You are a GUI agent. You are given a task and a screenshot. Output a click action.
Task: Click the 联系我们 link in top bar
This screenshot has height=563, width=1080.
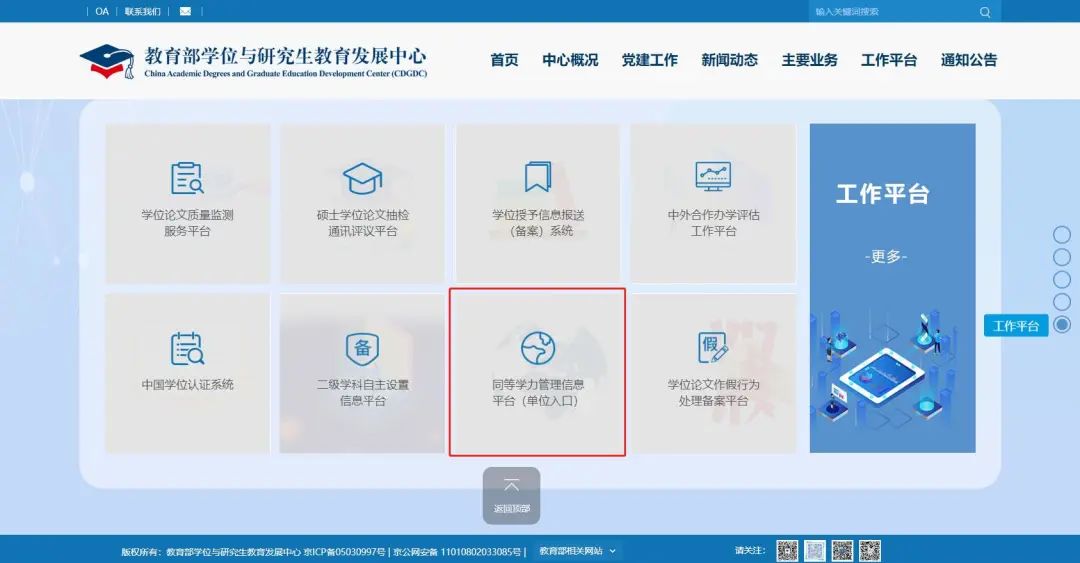pos(142,12)
